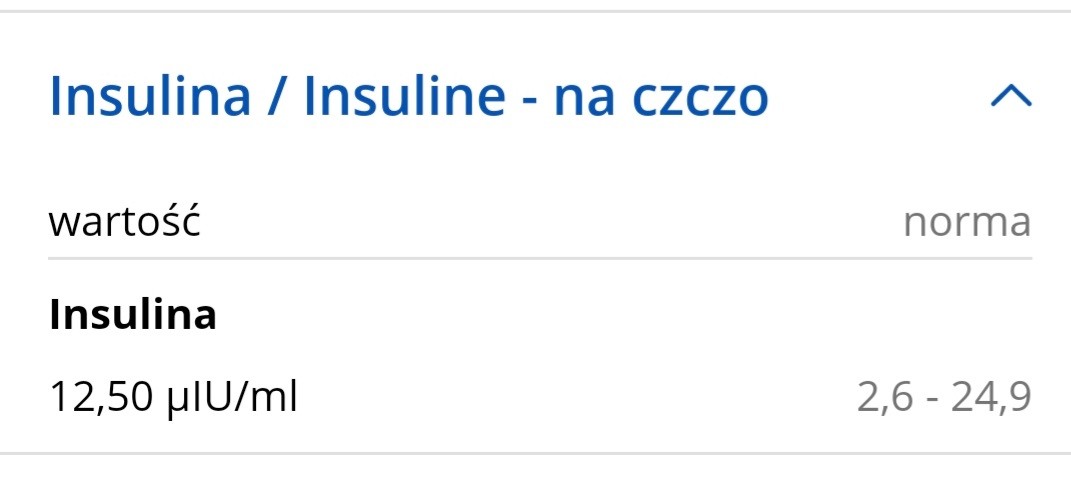Click the lower limit '2,6' in the range
The image size is (1071, 488).
[880, 398]
